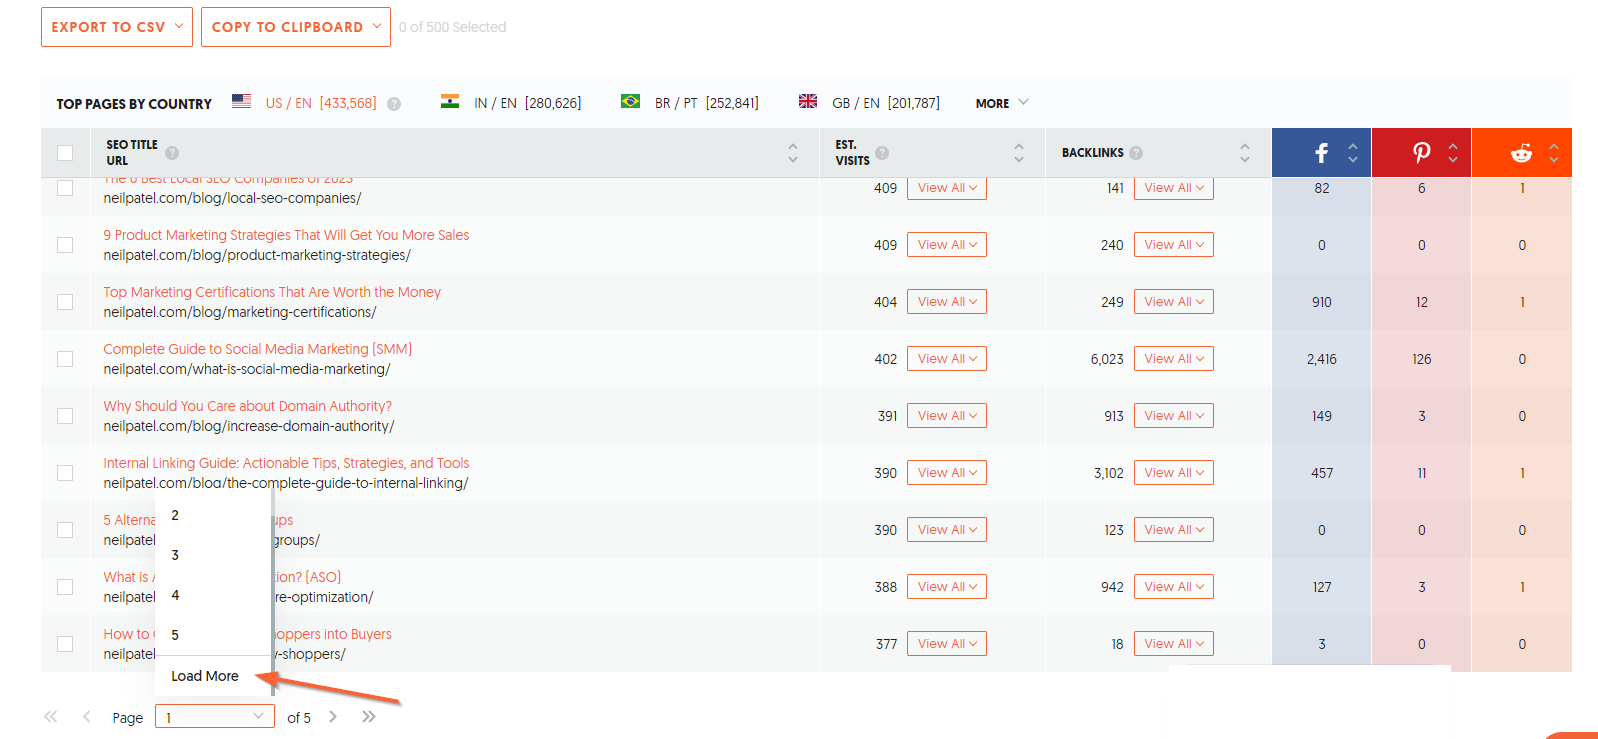
Task: Choose page 4 in page dropdown list
Action: pyautogui.click(x=213, y=595)
